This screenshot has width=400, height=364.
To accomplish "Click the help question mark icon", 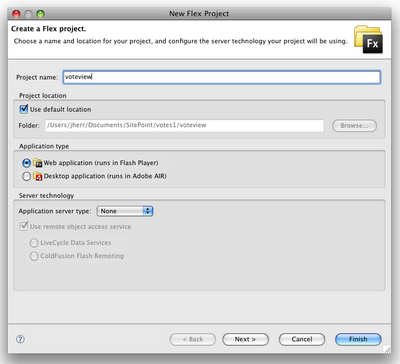I will coord(20,339).
